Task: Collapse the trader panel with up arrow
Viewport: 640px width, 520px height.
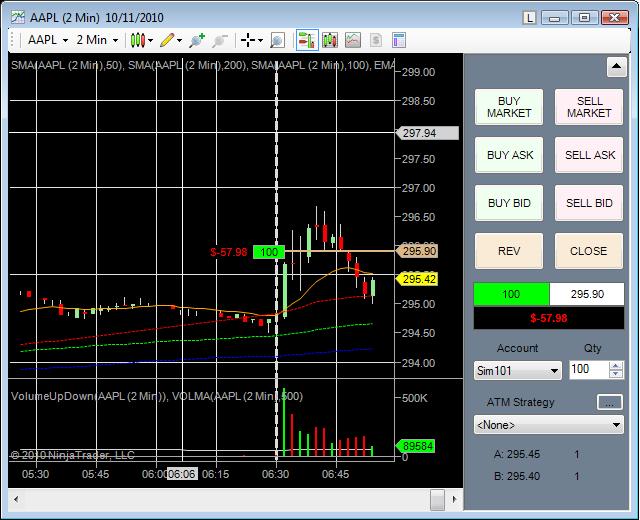Action: pyautogui.click(x=616, y=67)
